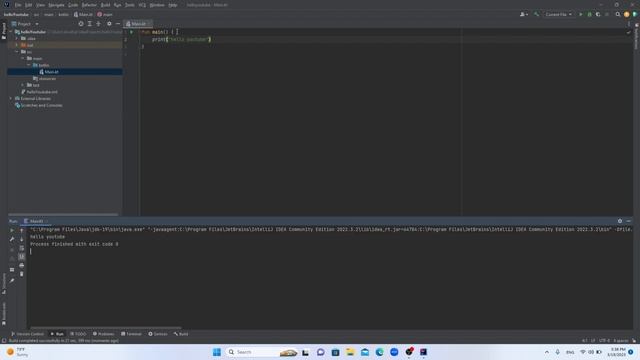Open File Explorer from taskbar
Viewport: 640px width, 360px height.
(x=350, y=352)
